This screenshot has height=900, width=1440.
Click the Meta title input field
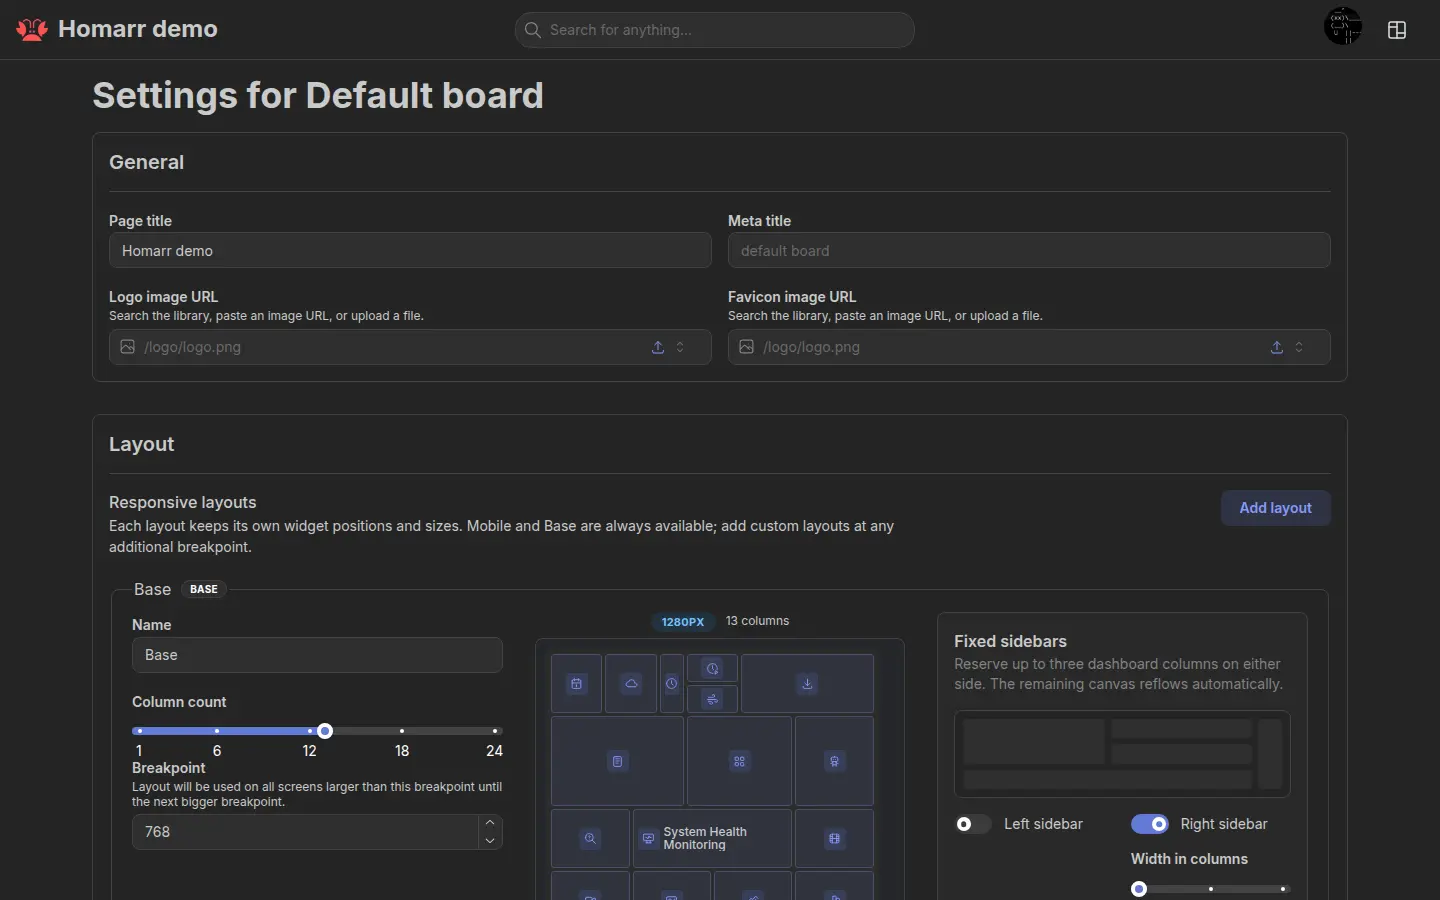(x=1029, y=250)
